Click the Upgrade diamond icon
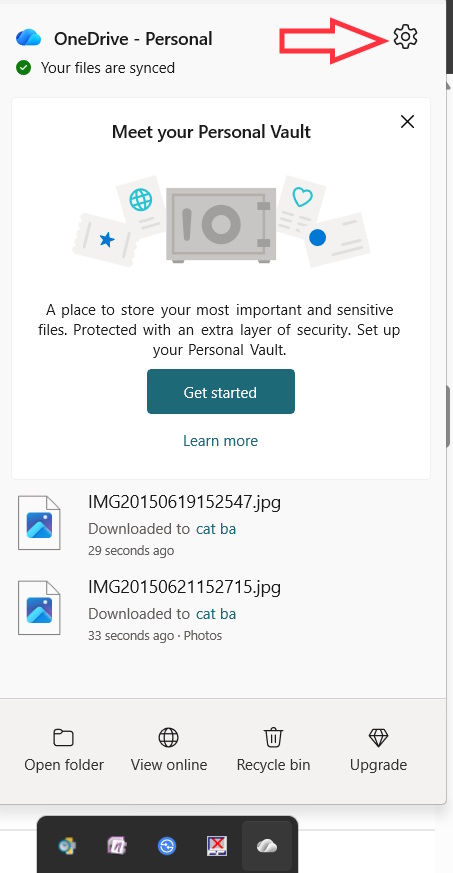 pos(378,738)
